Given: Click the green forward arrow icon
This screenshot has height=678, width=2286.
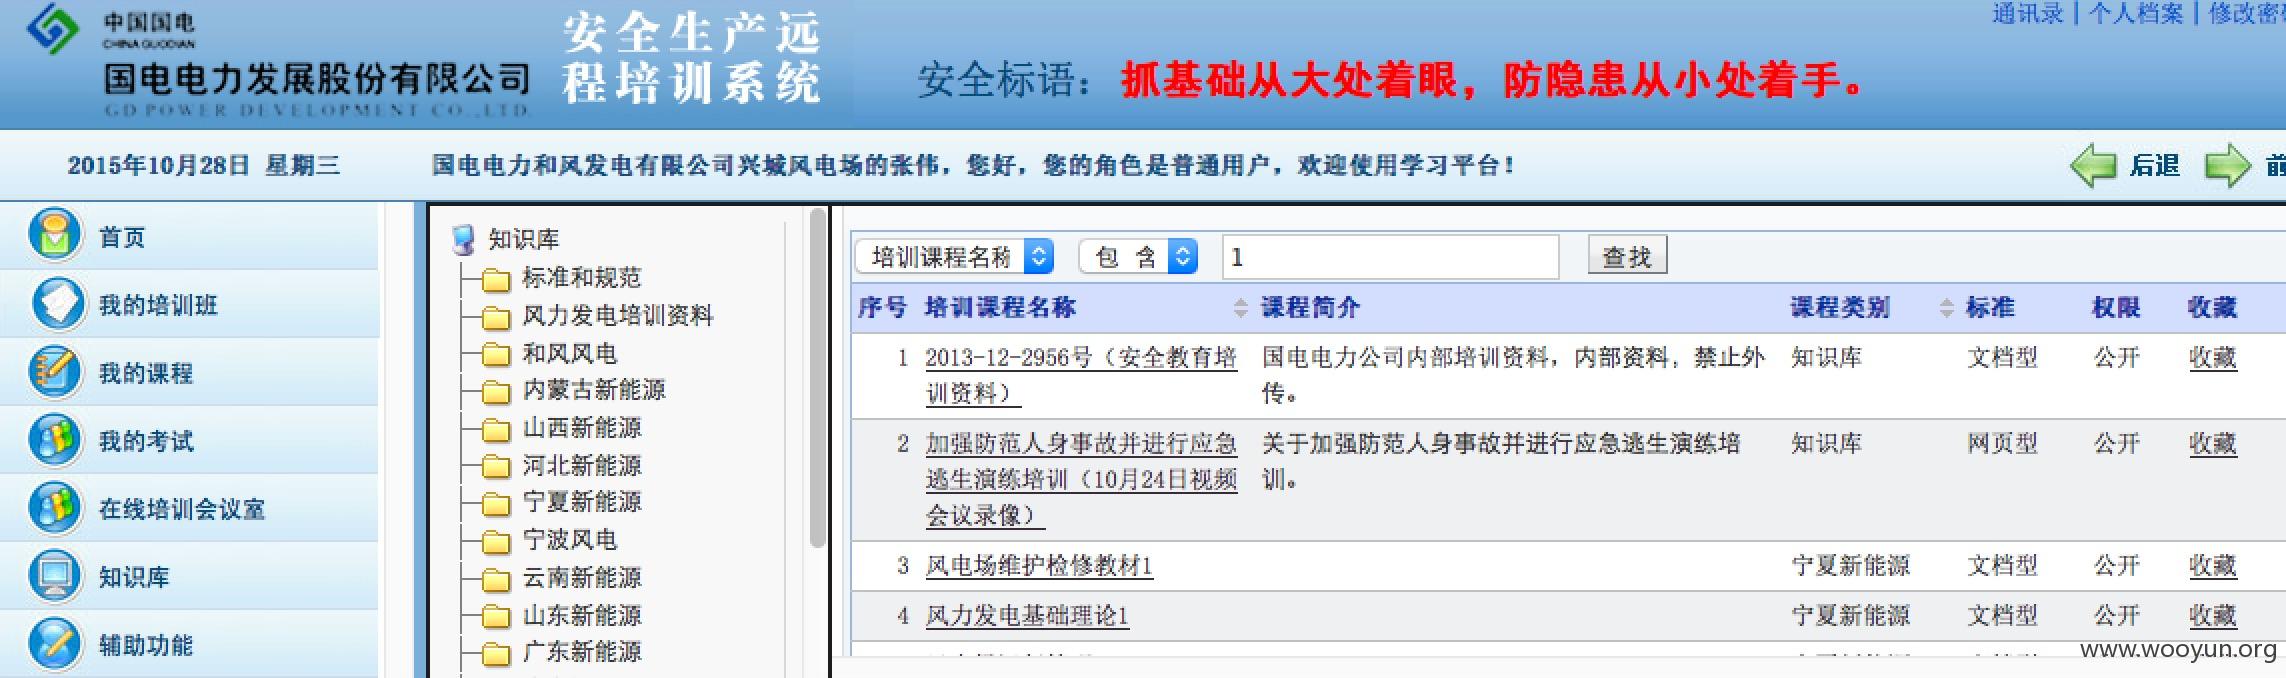Looking at the screenshot, I should (x=2228, y=165).
